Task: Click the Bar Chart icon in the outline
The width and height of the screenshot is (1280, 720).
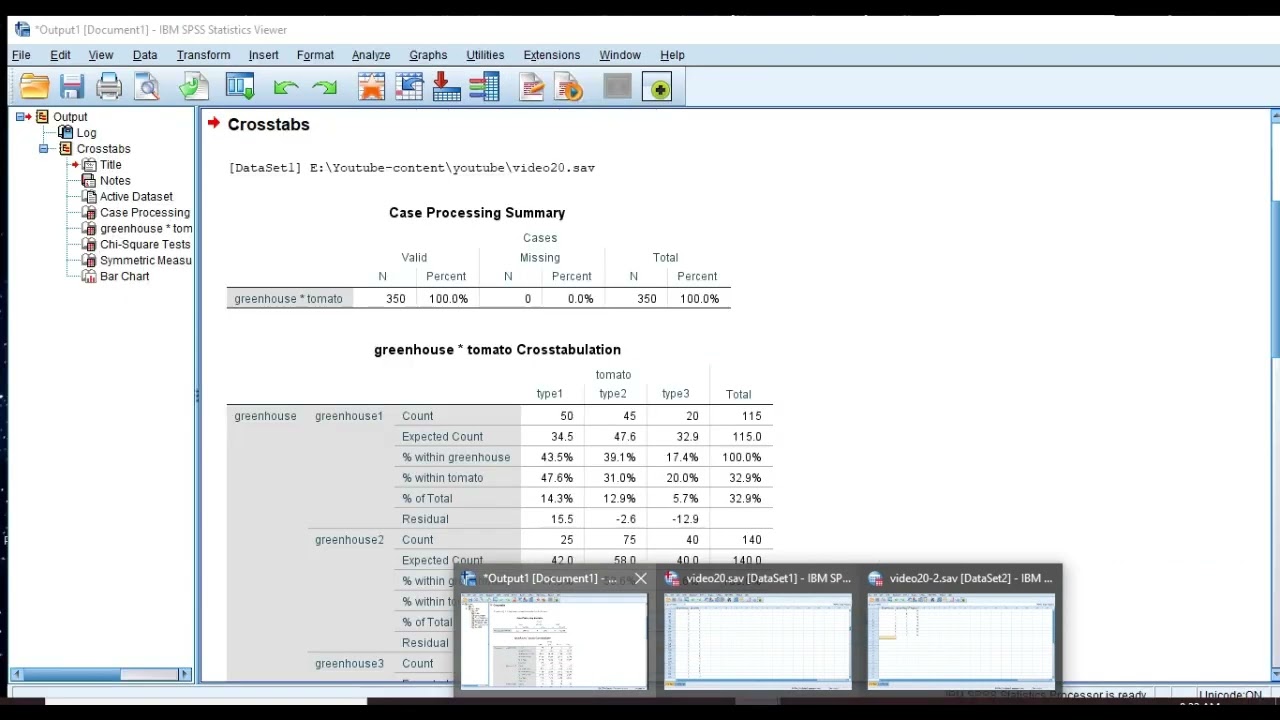Action: click(89, 277)
